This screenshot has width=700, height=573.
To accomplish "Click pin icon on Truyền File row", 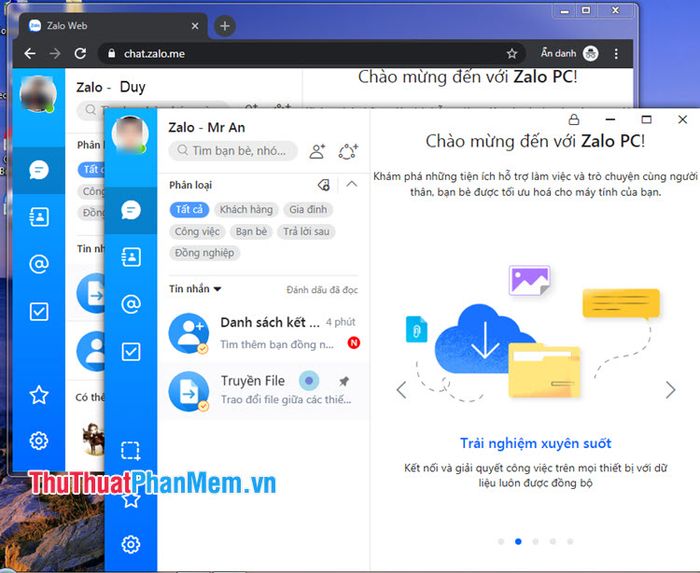I will pyautogui.click(x=344, y=381).
